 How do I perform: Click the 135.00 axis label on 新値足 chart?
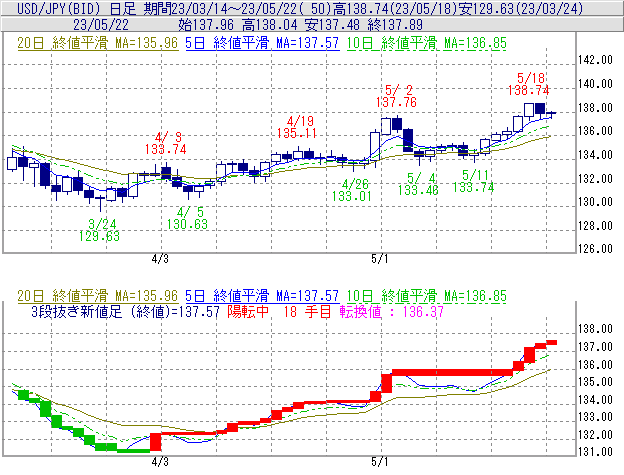pyautogui.click(x=595, y=382)
